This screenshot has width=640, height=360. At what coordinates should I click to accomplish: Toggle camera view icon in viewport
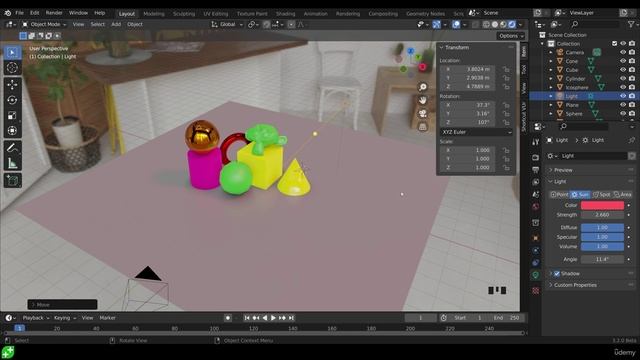[423, 113]
